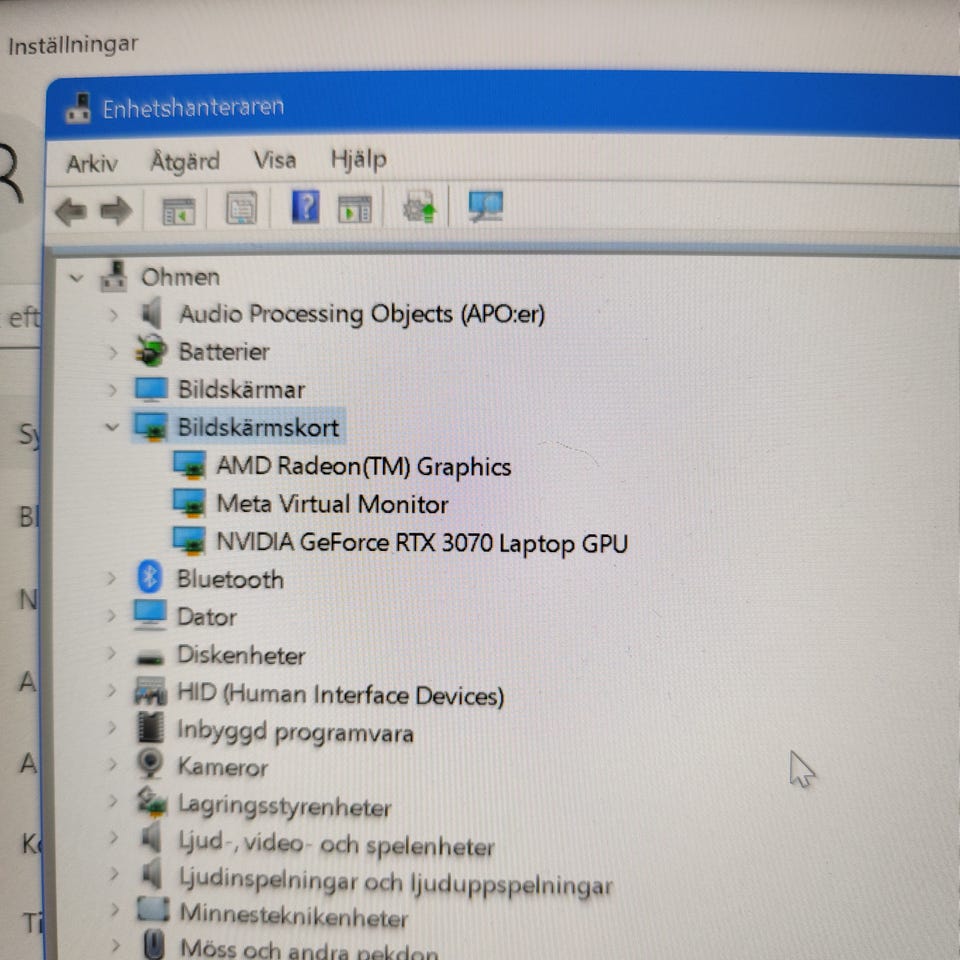
Task: Expand the Inbyggd programvara category
Action: click(x=112, y=728)
